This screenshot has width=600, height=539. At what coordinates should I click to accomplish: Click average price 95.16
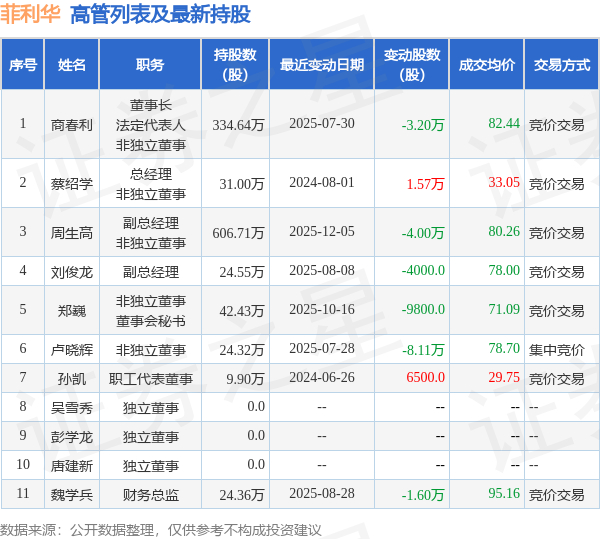point(504,493)
